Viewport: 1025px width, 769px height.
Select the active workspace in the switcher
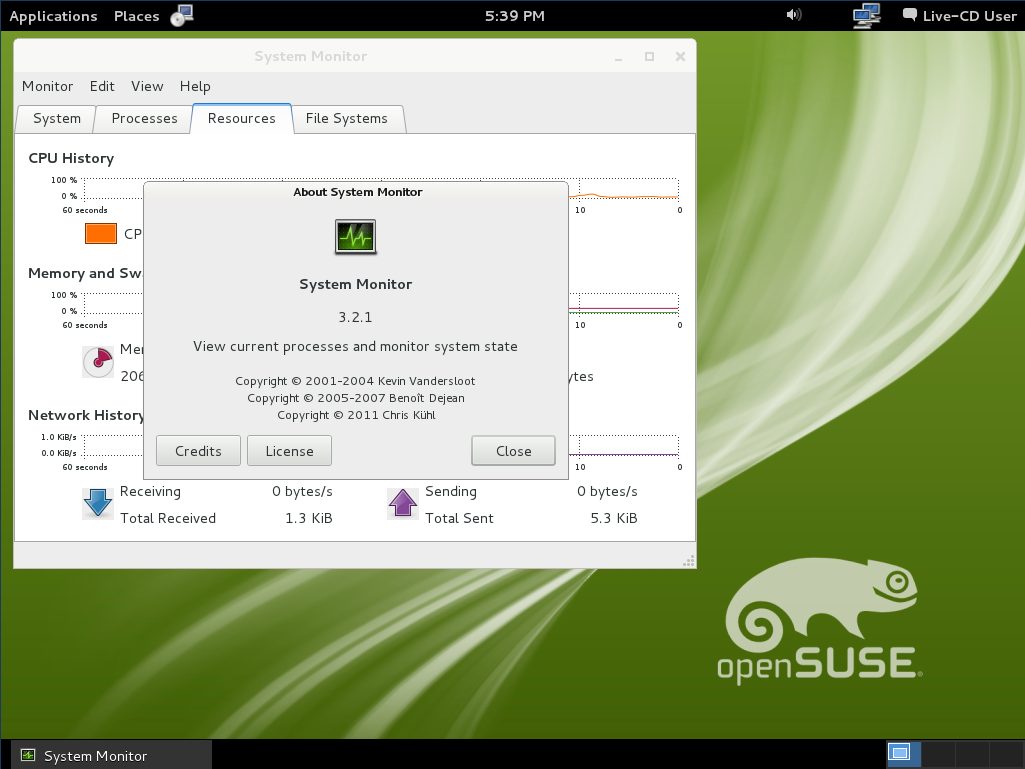coord(903,753)
